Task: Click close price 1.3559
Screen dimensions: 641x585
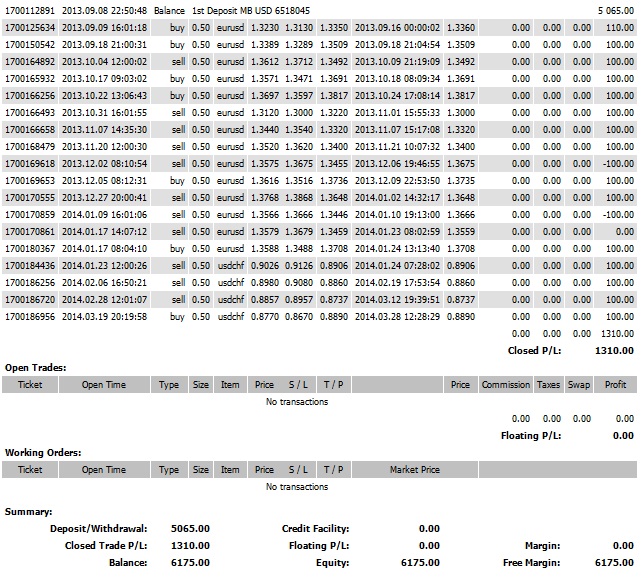Action: [461, 231]
